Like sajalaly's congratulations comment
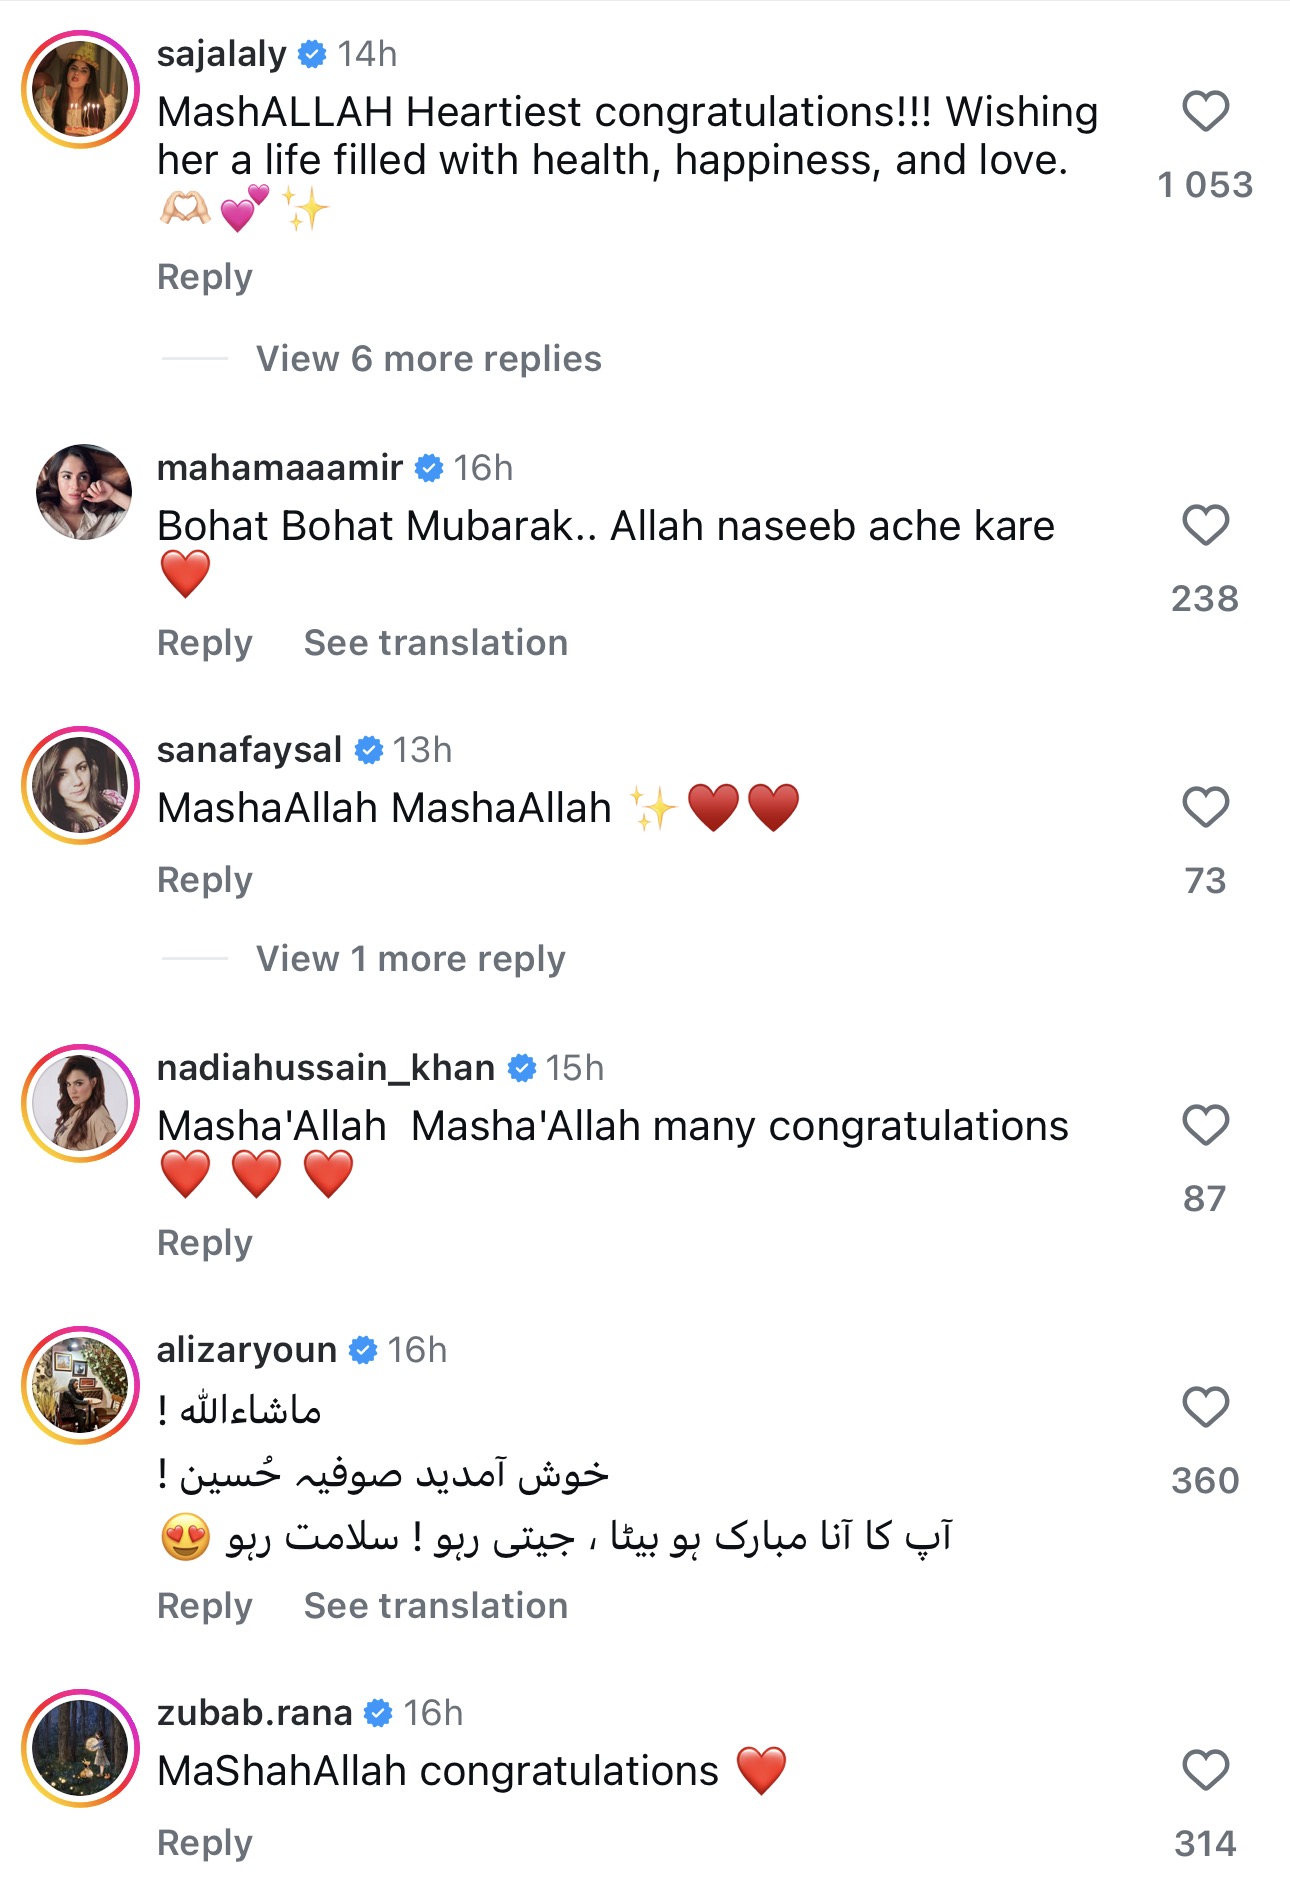1290x1903 pixels. tap(1205, 111)
